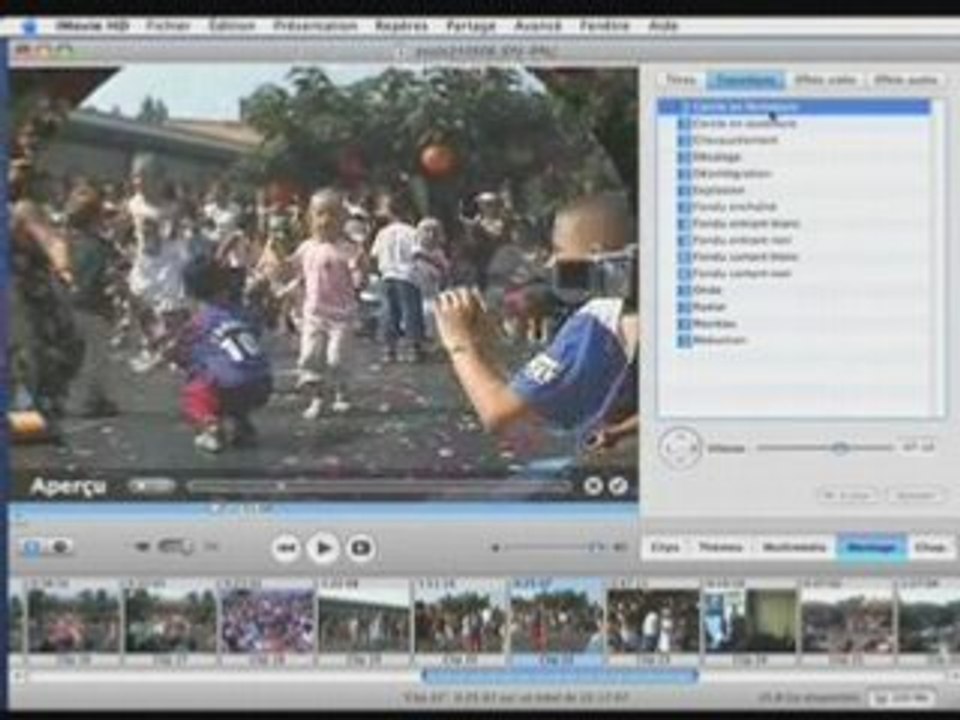
Task: Open the Partage menu
Action: (x=470, y=26)
